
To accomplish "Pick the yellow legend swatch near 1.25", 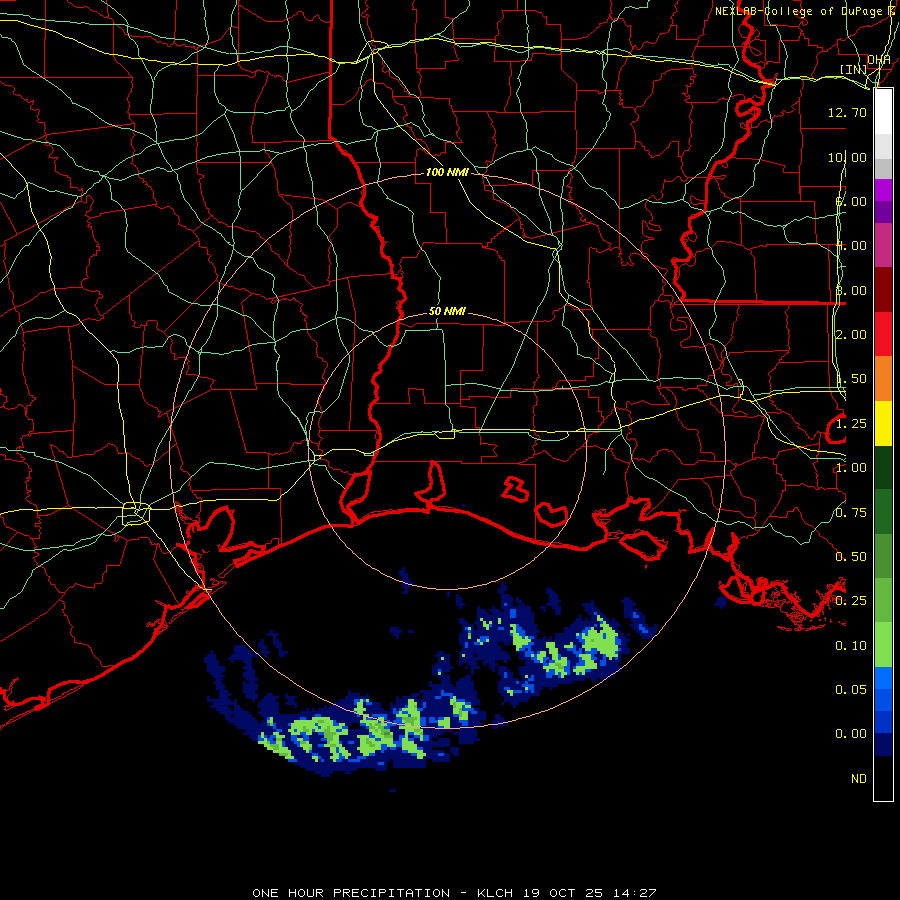I will (x=883, y=424).
